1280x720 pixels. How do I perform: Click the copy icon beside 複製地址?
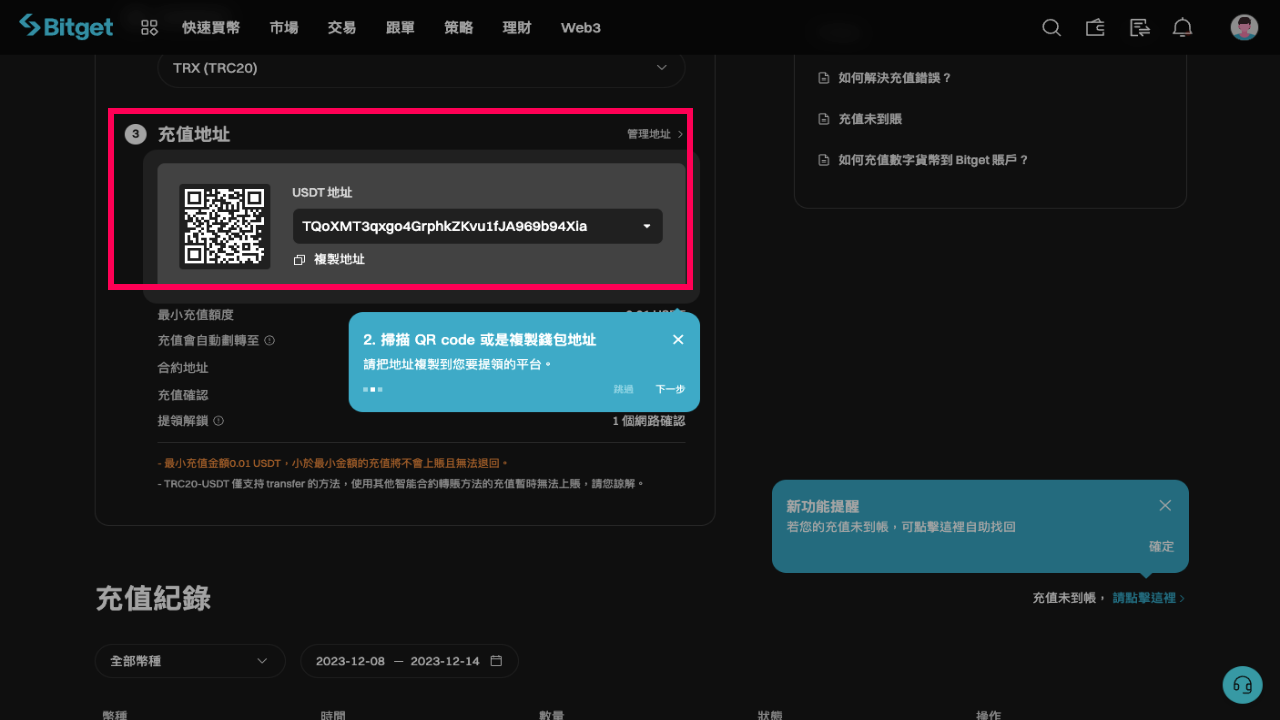pyautogui.click(x=299, y=260)
